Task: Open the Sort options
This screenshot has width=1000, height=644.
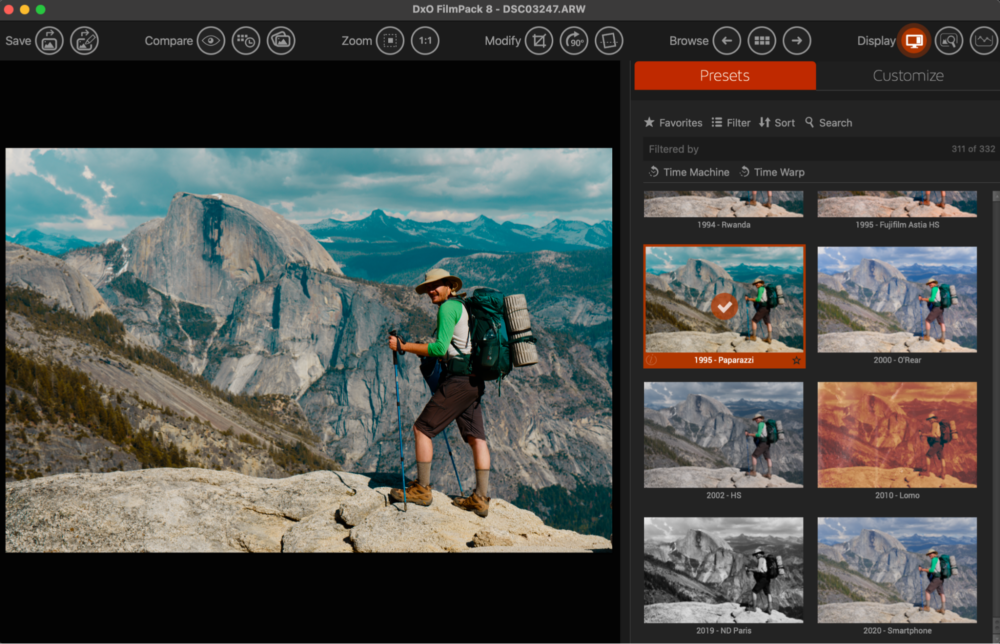Action: click(x=777, y=123)
